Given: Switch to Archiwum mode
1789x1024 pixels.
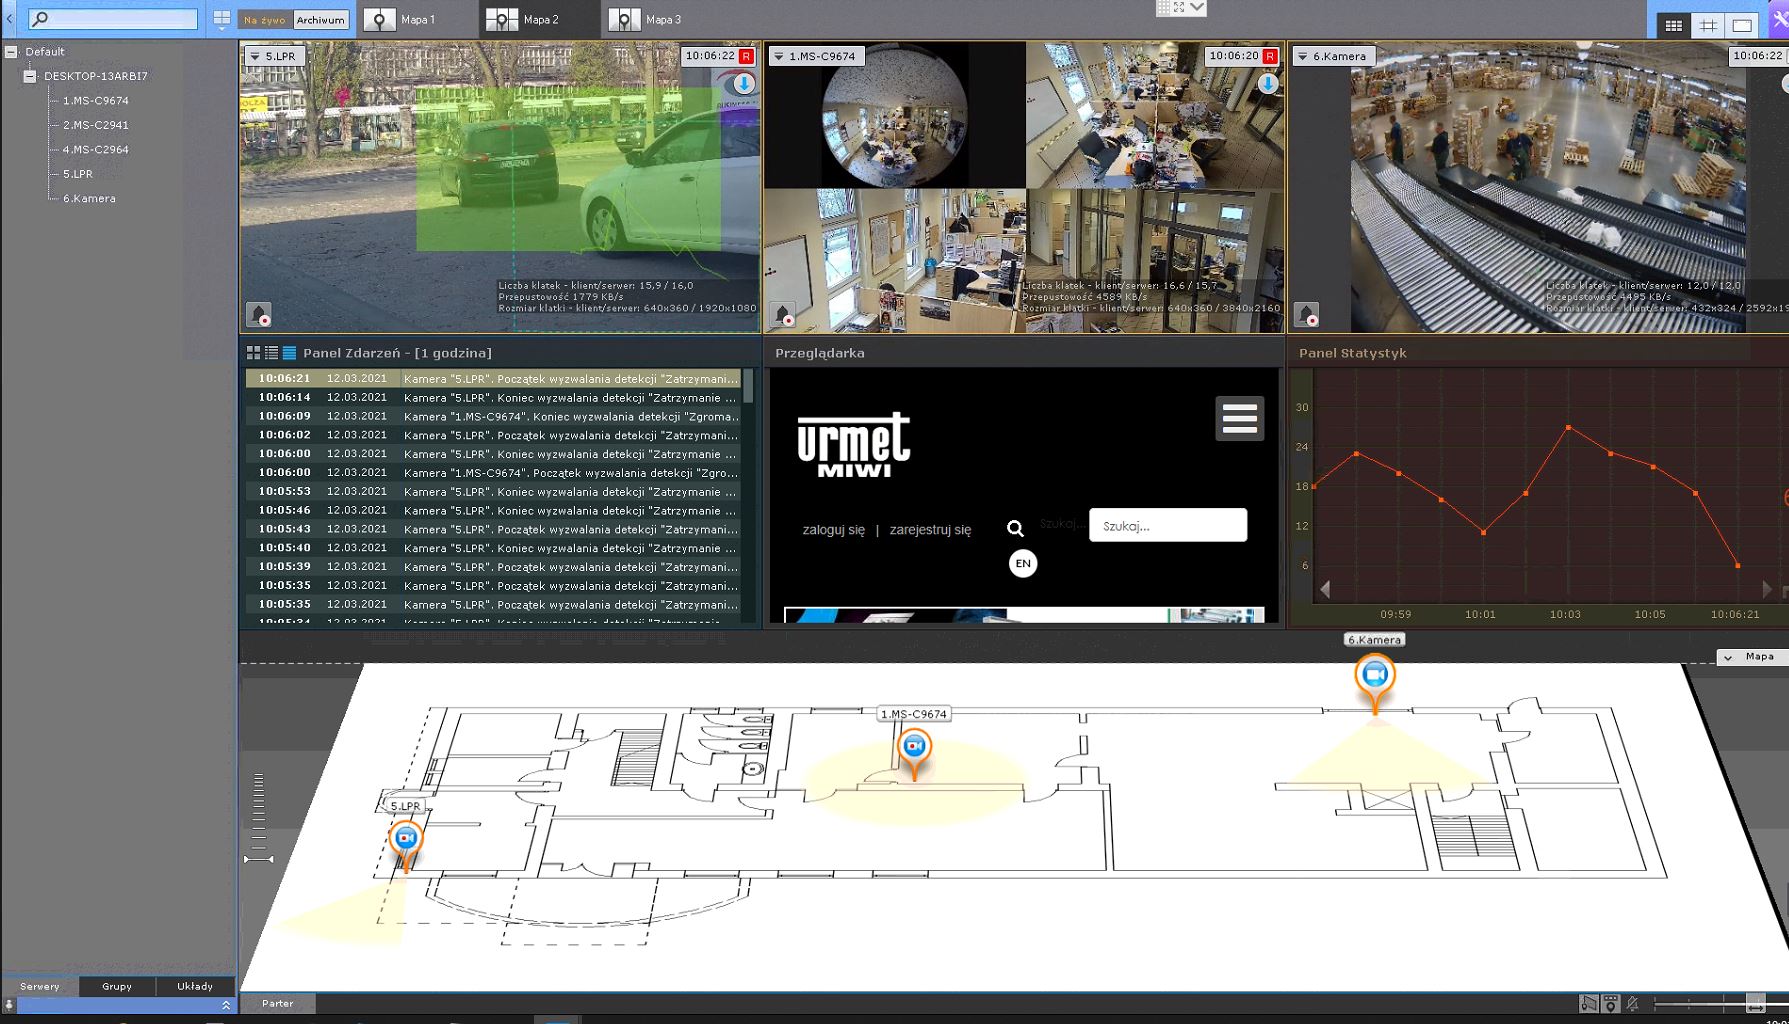Looking at the screenshot, I should (x=320, y=20).
